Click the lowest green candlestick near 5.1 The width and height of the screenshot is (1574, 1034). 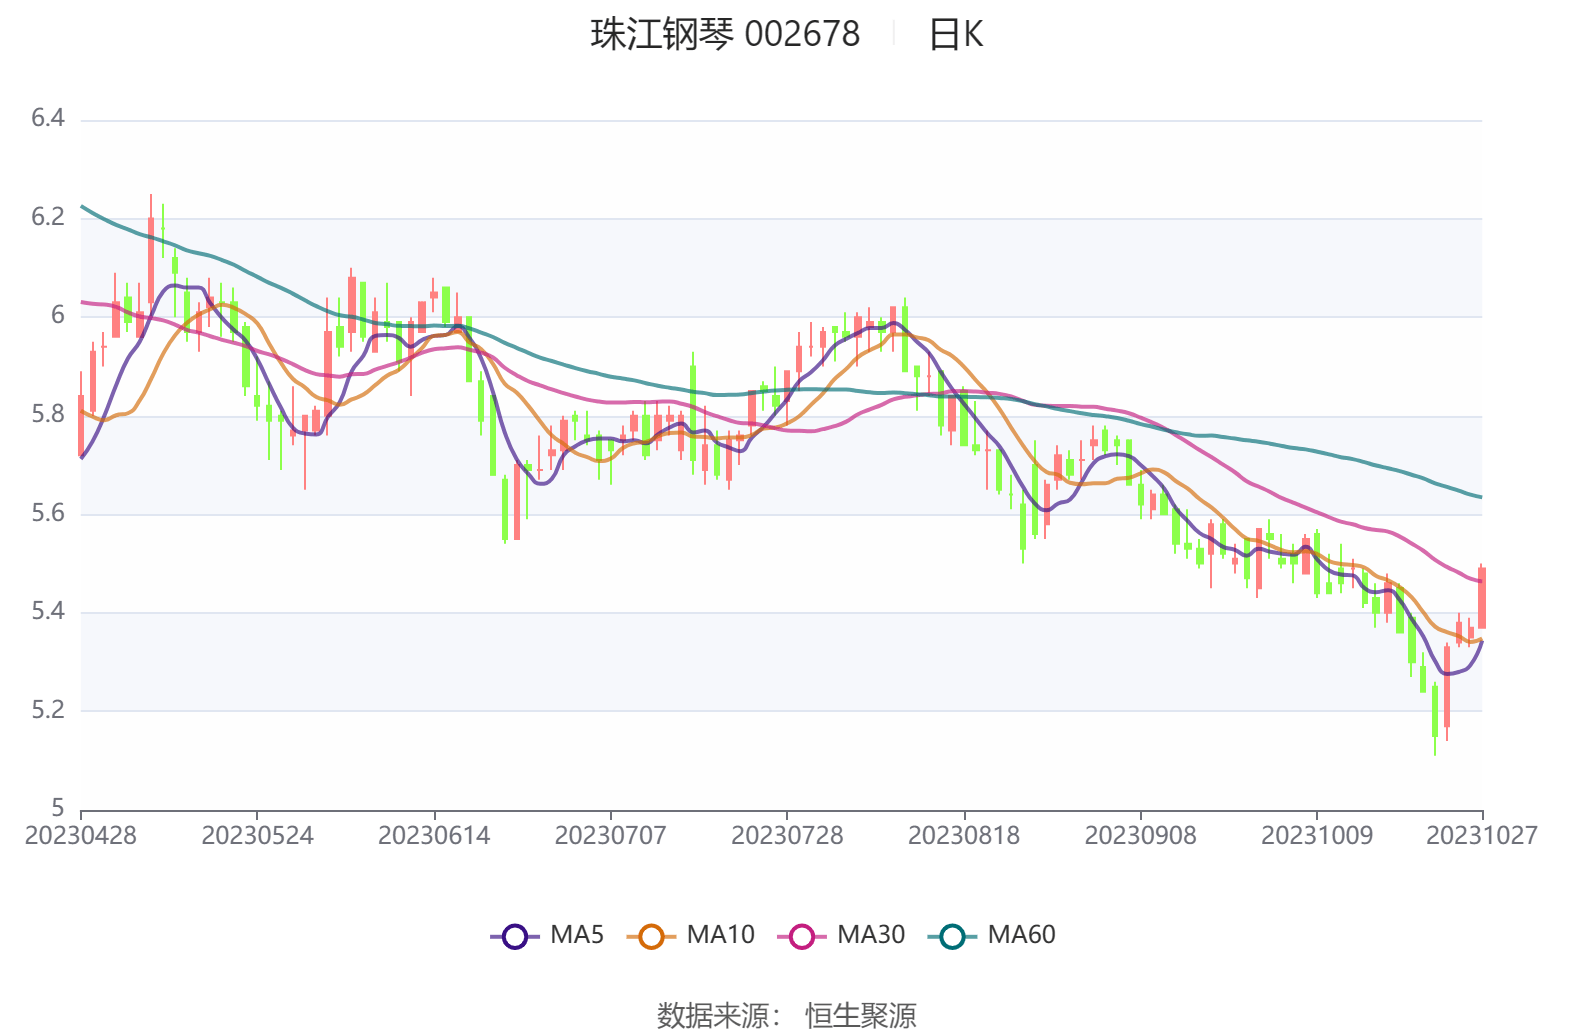coord(1435,710)
